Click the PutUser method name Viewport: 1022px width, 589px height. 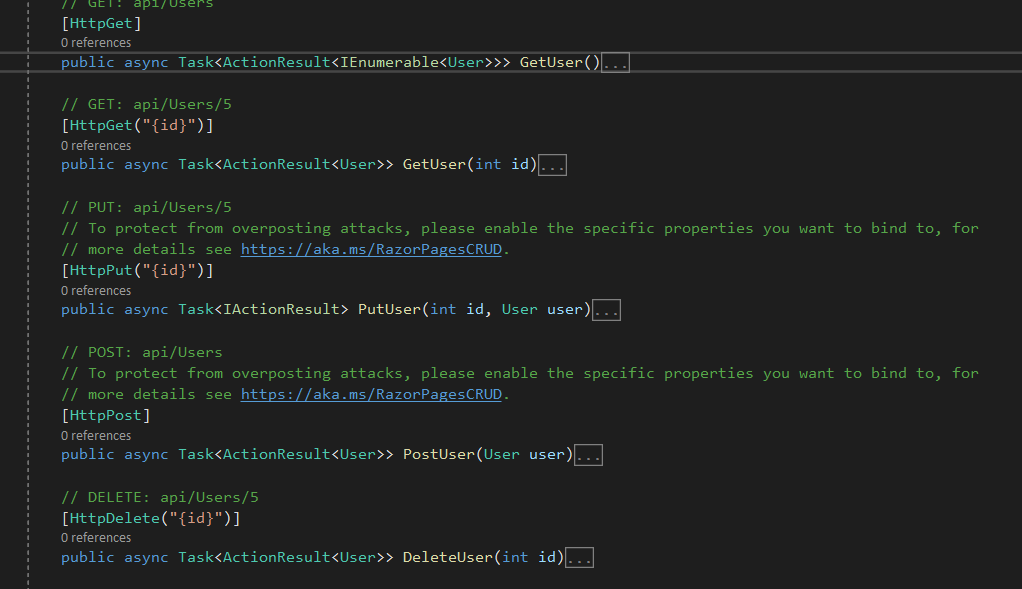[x=389, y=309]
